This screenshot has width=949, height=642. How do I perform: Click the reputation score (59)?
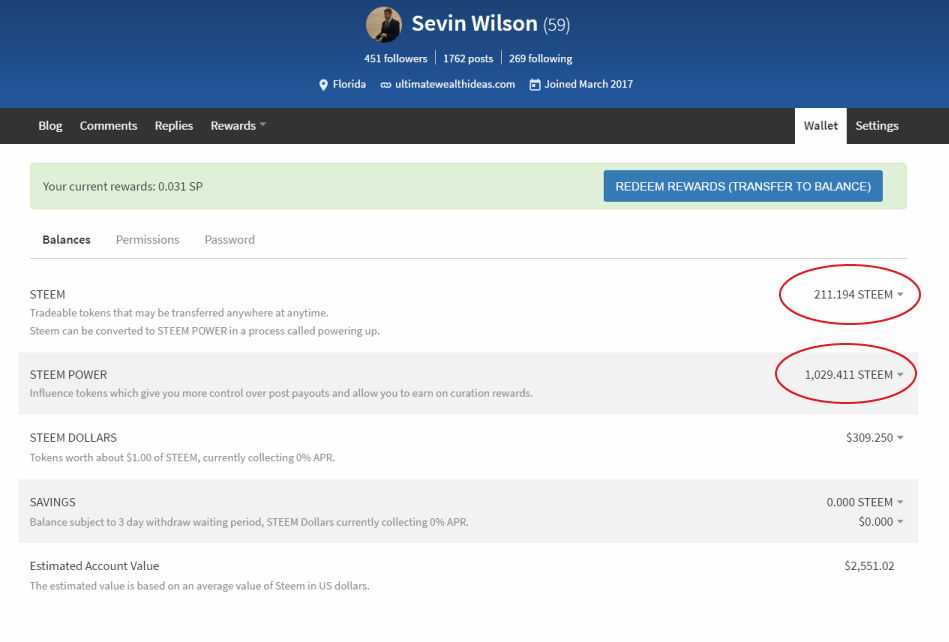tap(556, 25)
